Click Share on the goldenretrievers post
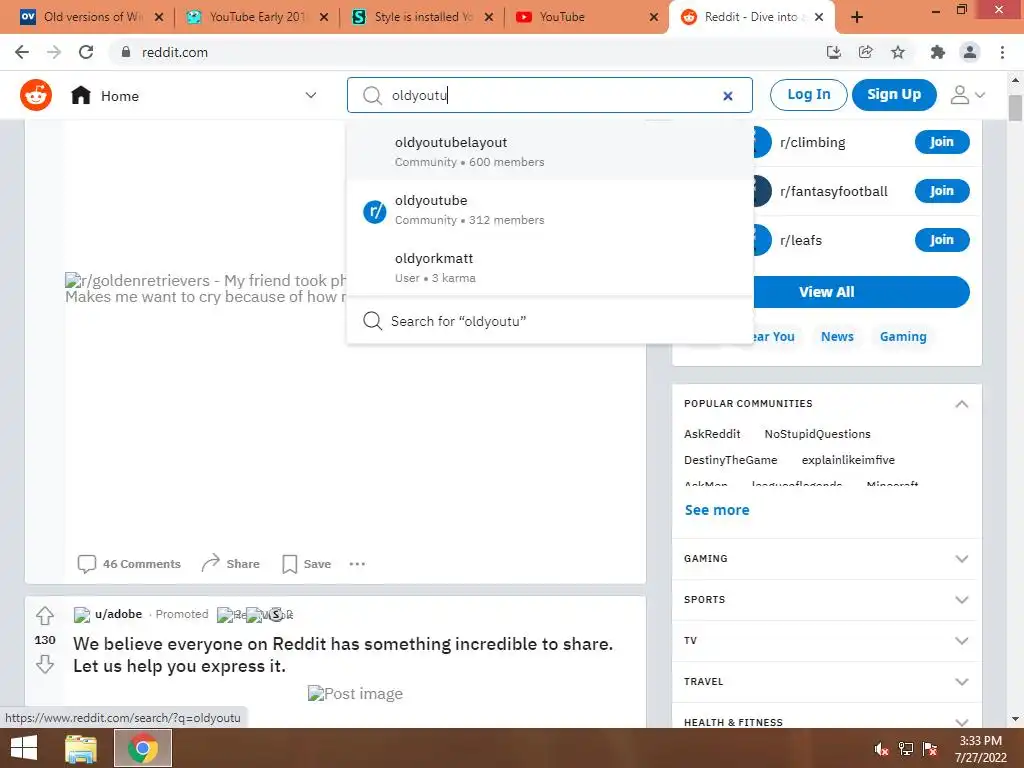The height and width of the screenshot is (768, 1024). tap(231, 564)
